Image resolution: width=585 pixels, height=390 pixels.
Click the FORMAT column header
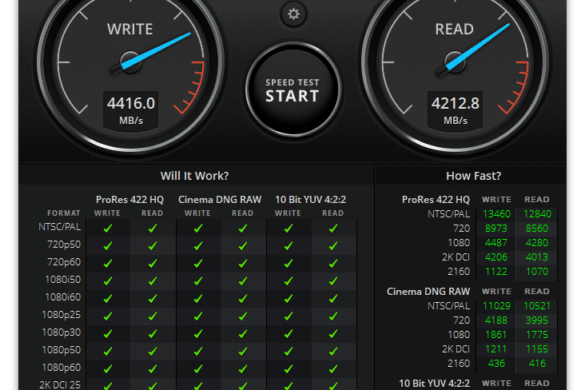pyautogui.click(x=64, y=213)
